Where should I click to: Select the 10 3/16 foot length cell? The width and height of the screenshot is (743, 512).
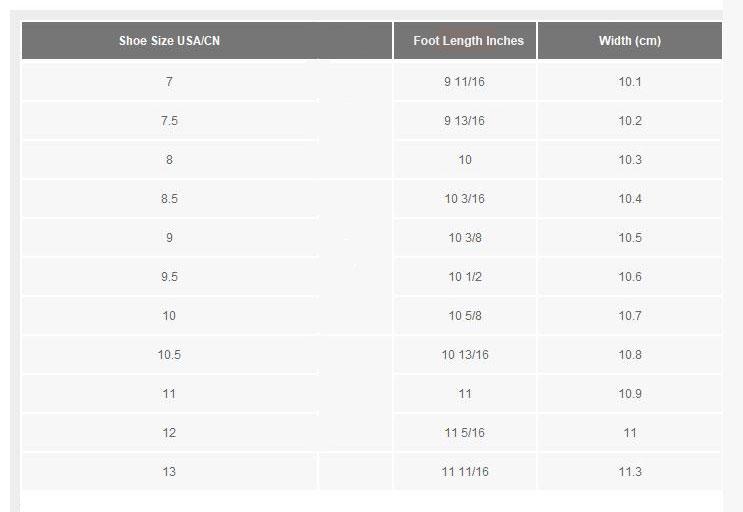pos(464,199)
